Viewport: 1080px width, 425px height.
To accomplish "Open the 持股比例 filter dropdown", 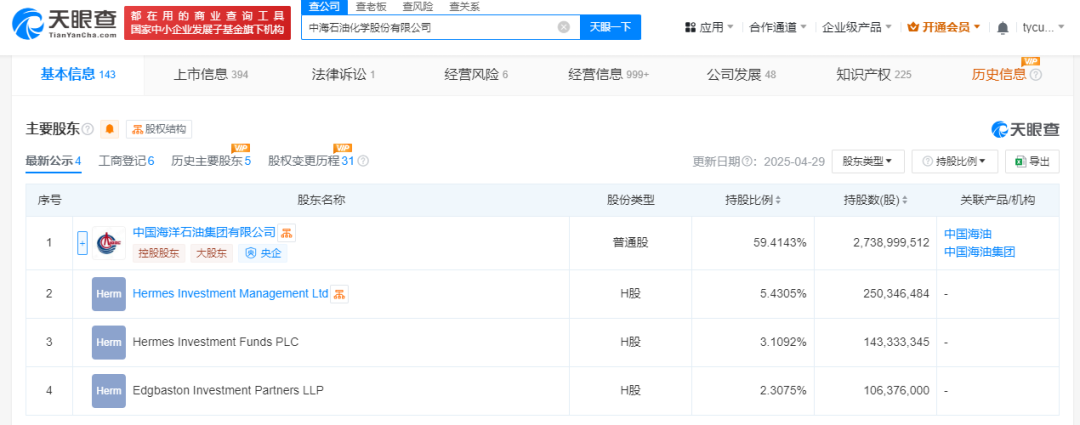I will [x=955, y=161].
